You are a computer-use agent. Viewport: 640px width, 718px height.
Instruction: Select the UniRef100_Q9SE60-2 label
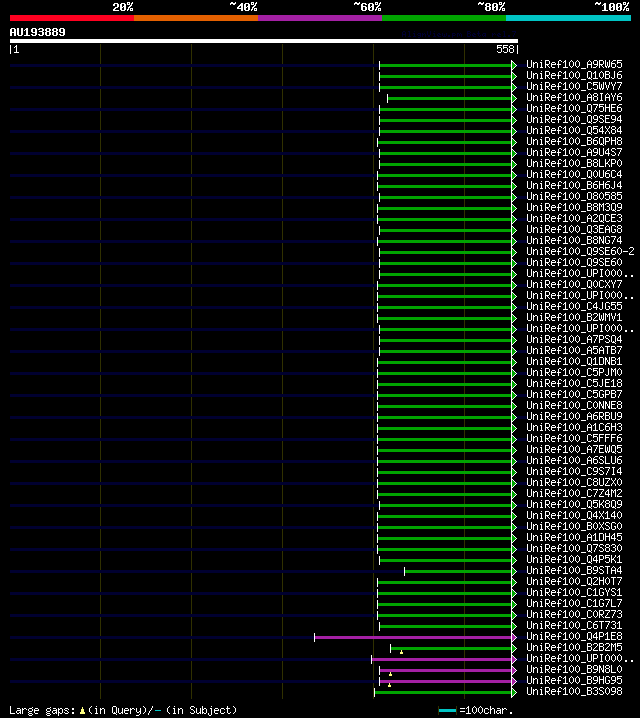click(x=580, y=251)
